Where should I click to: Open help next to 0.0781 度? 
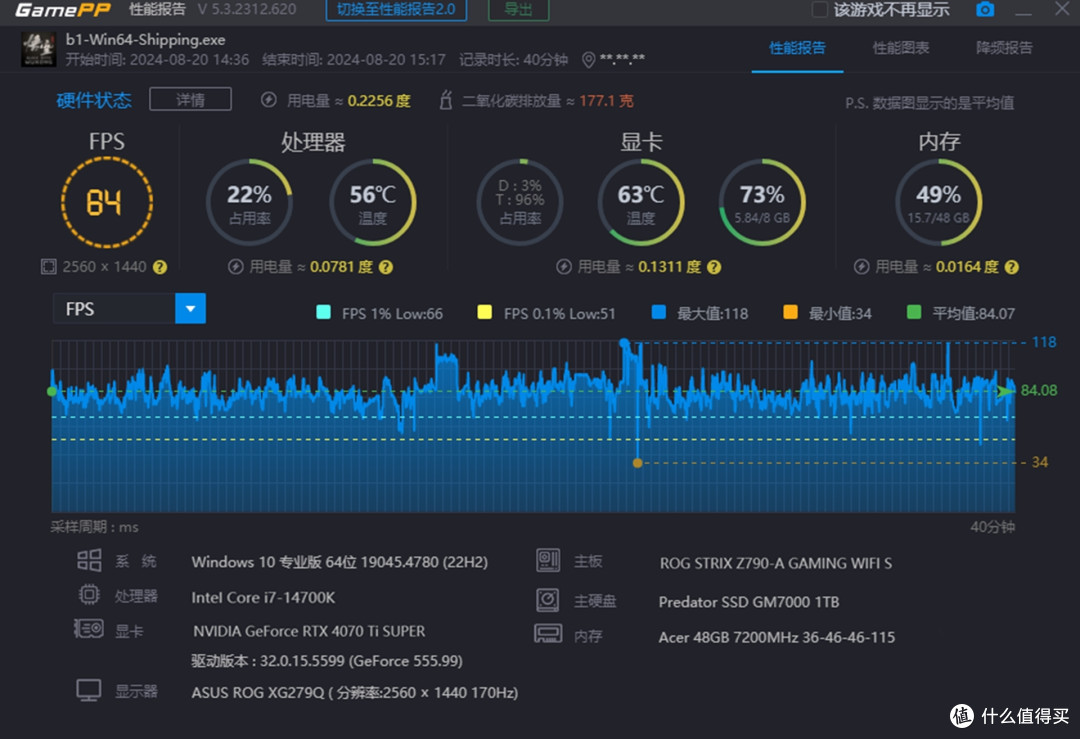click(x=386, y=267)
